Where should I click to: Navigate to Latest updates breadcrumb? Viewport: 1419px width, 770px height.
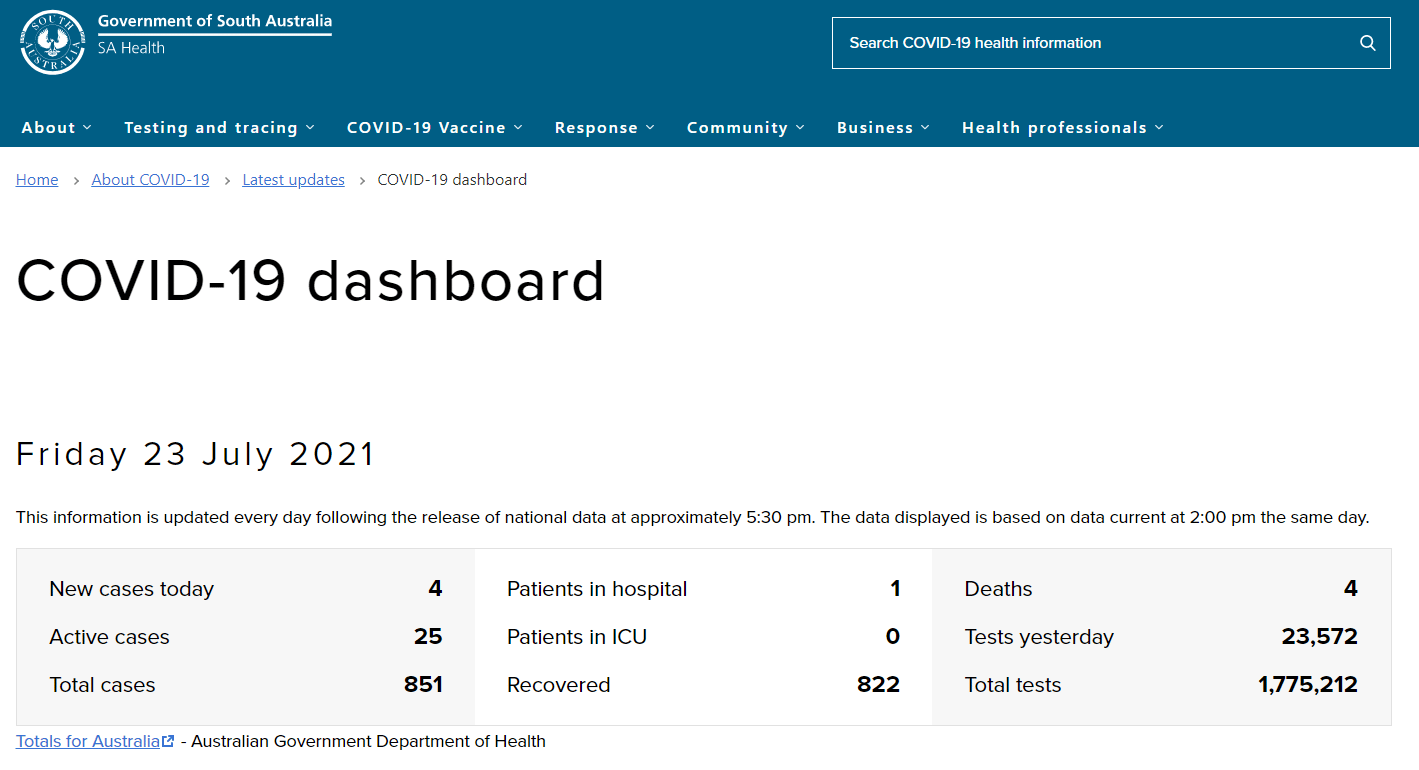tap(293, 180)
